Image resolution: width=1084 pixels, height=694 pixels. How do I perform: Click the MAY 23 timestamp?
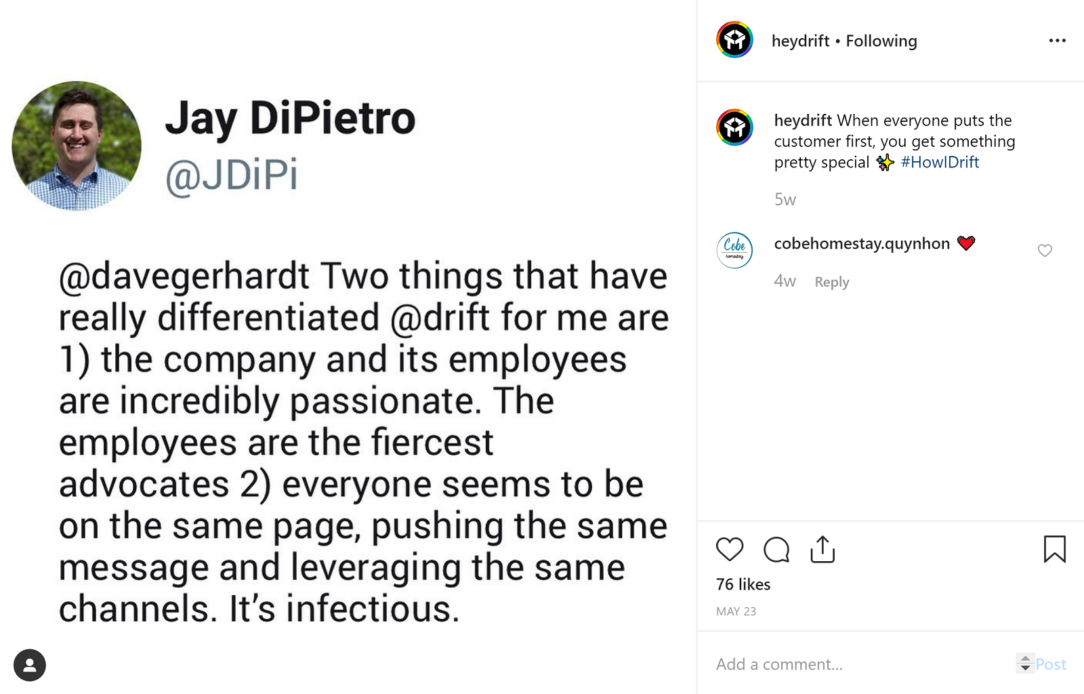click(x=736, y=610)
